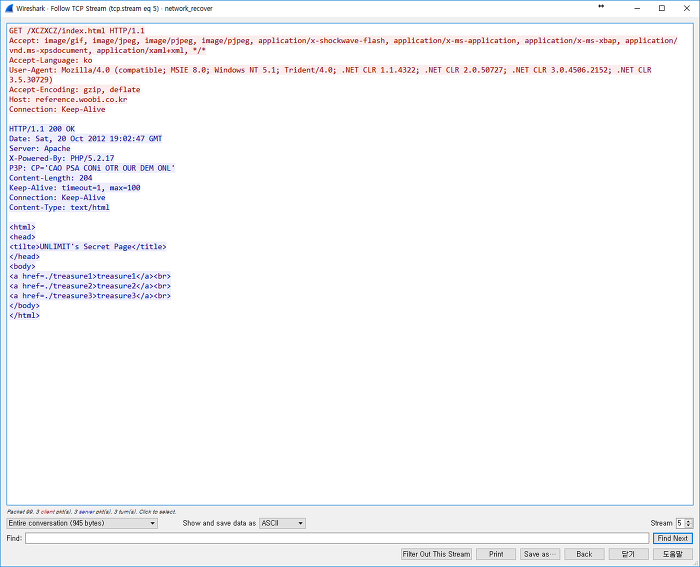Click the Content-Type: text/html line
This screenshot has height=567, width=700.
59,208
